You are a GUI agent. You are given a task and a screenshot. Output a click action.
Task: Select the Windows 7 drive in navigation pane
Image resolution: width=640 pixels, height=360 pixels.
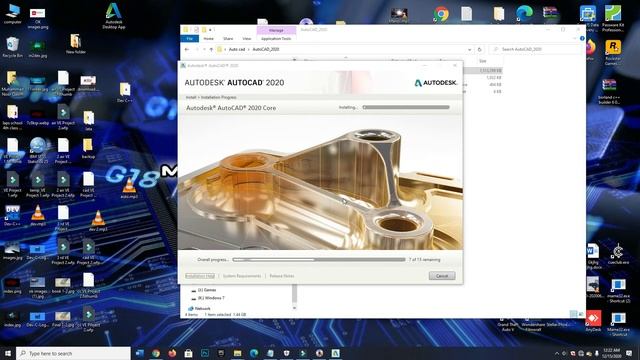[x=211, y=298]
